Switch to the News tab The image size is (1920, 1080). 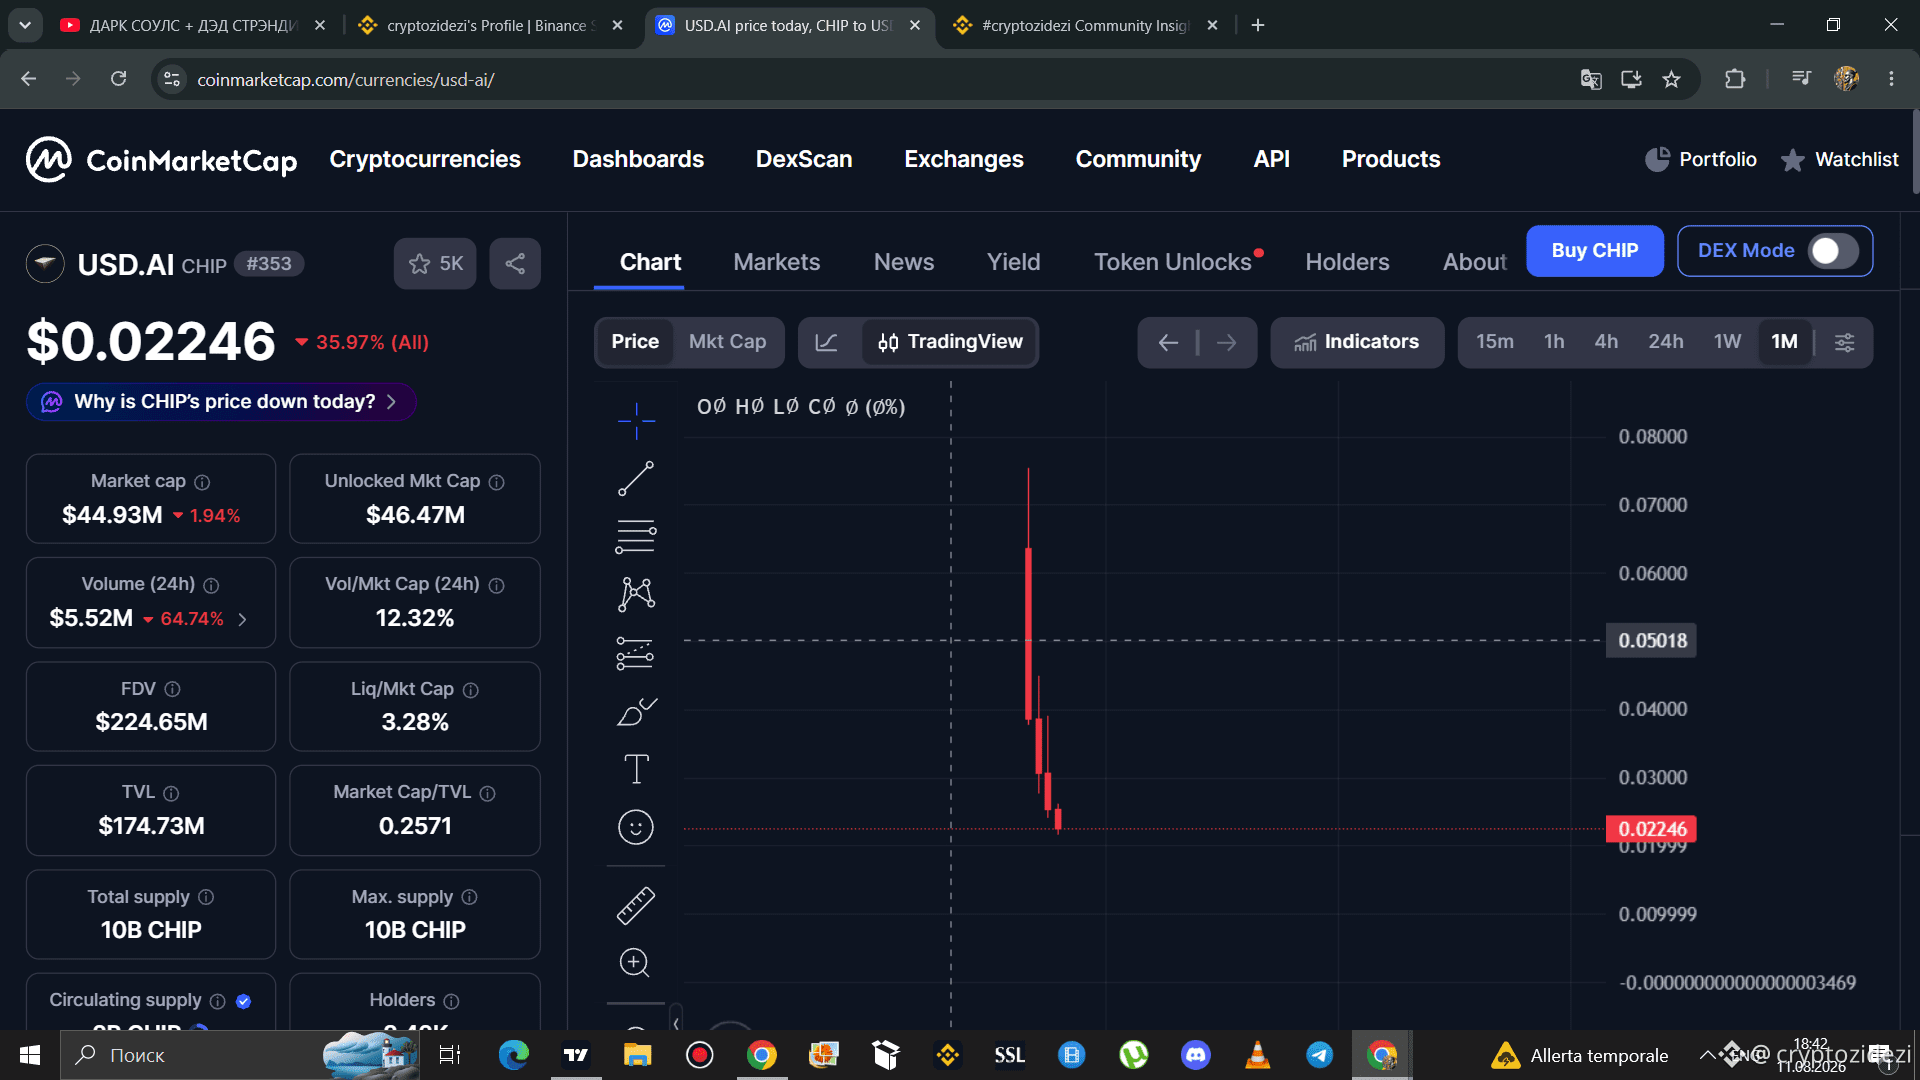pyautogui.click(x=904, y=263)
